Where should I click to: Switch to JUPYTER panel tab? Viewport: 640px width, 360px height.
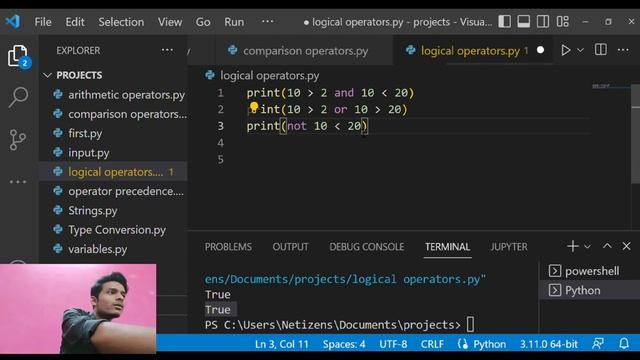point(509,247)
